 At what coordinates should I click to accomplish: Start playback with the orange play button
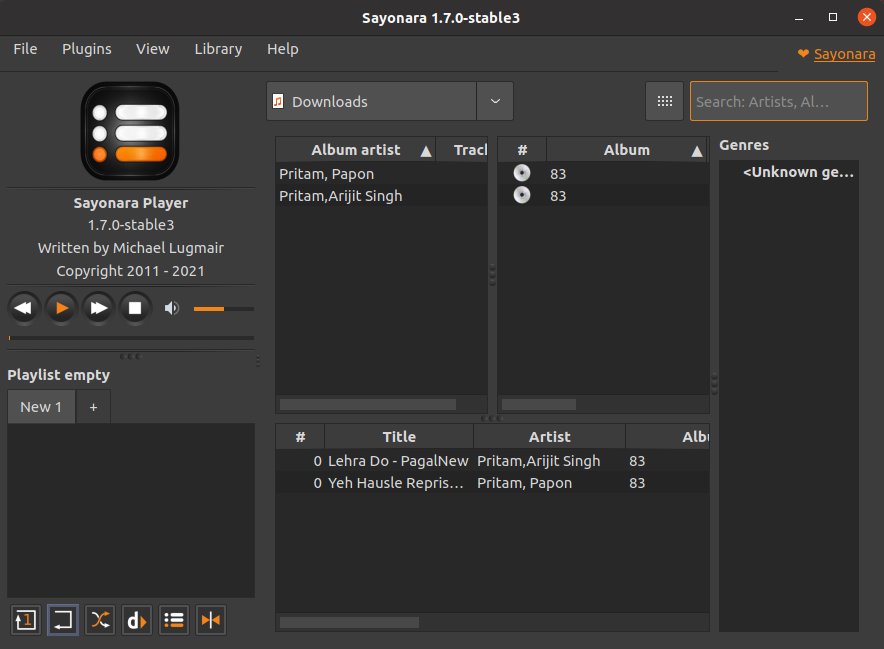coord(61,308)
